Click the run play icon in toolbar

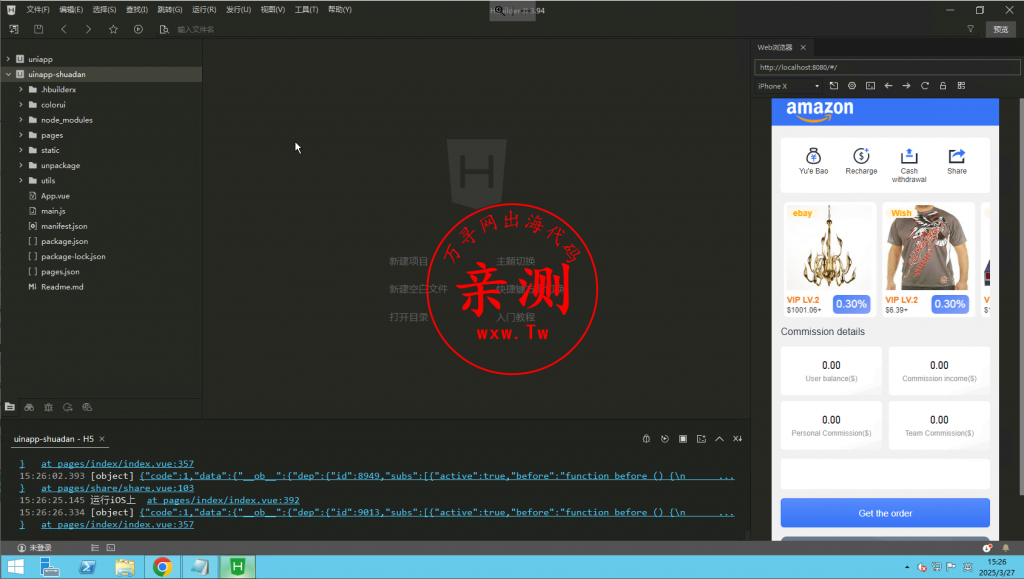click(138, 29)
